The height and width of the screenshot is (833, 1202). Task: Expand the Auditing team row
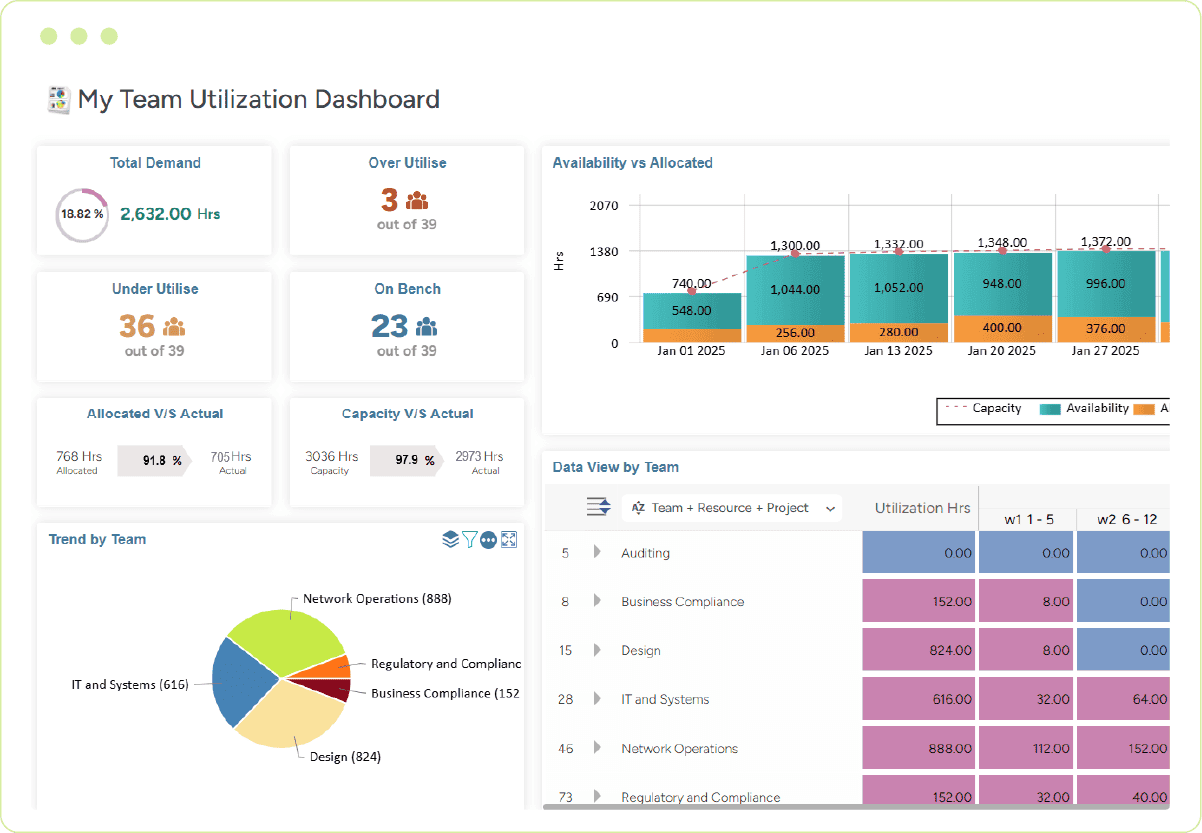[x=595, y=552]
